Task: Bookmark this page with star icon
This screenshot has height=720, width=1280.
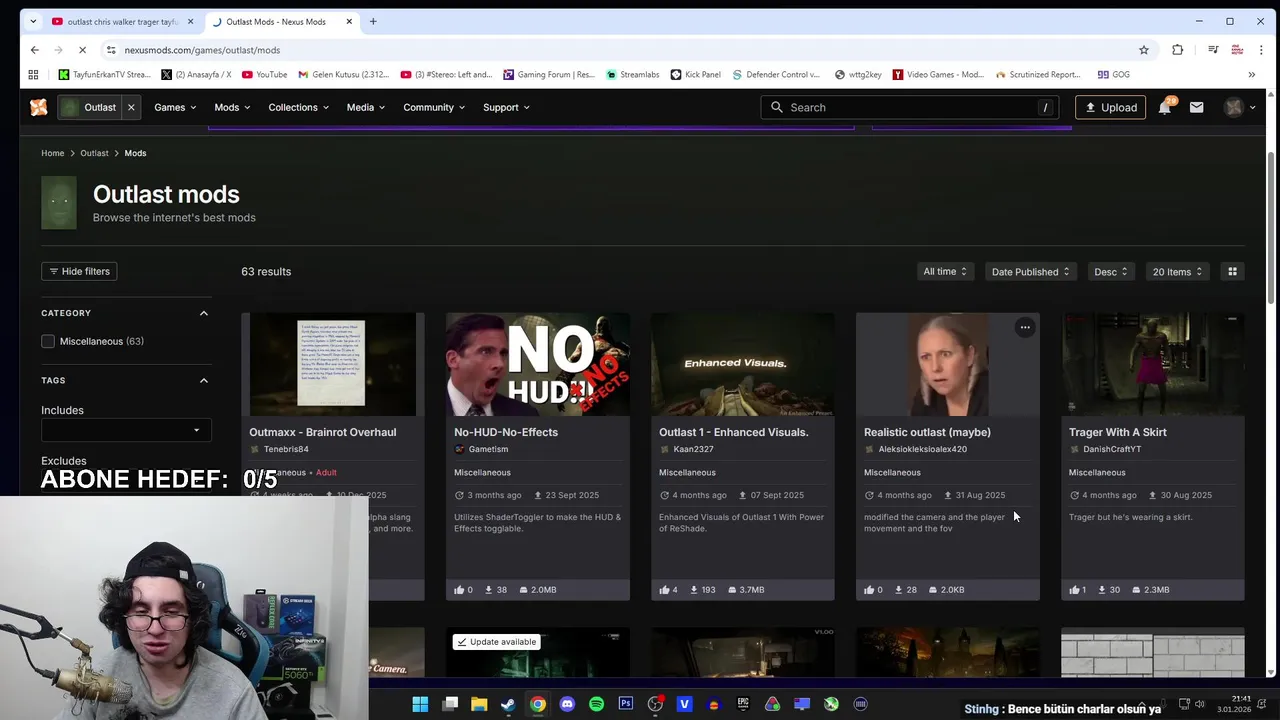Action: [1144, 50]
